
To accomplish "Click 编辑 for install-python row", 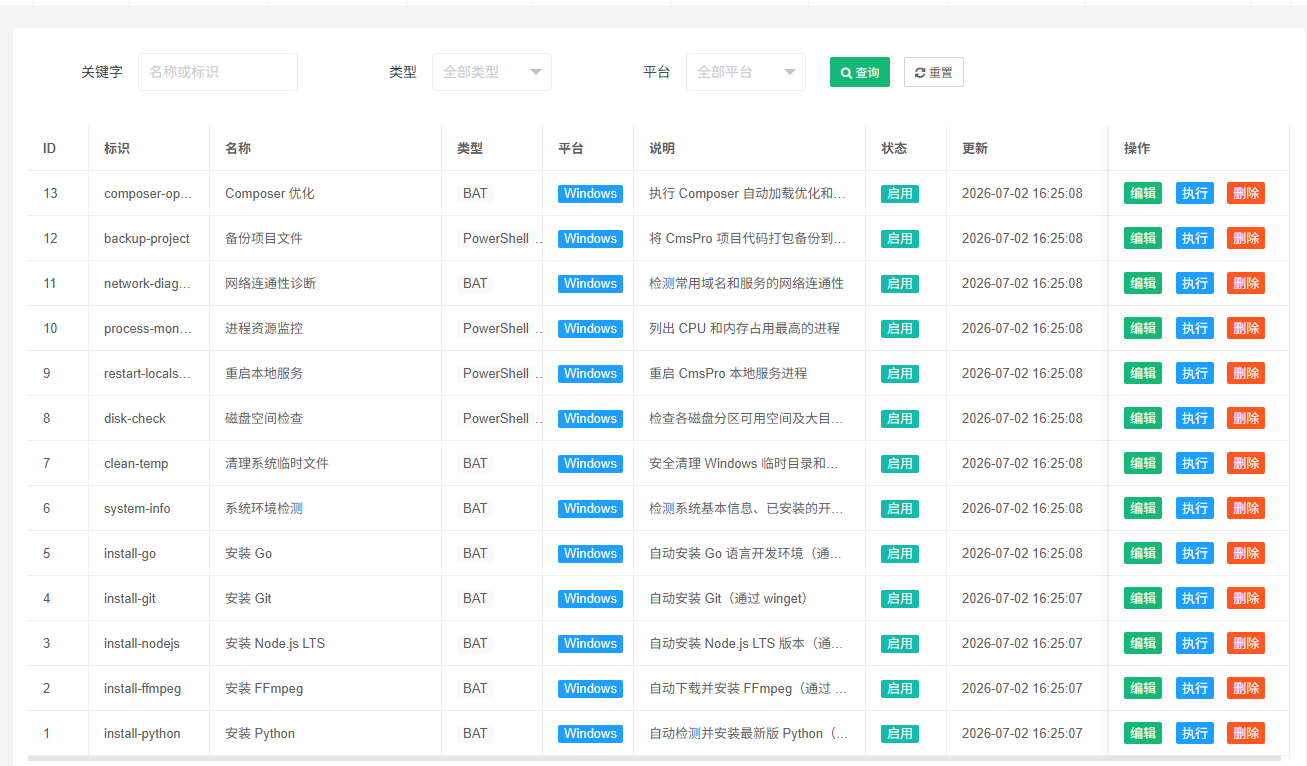I will pyautogui.click(x=1143, y=733).
